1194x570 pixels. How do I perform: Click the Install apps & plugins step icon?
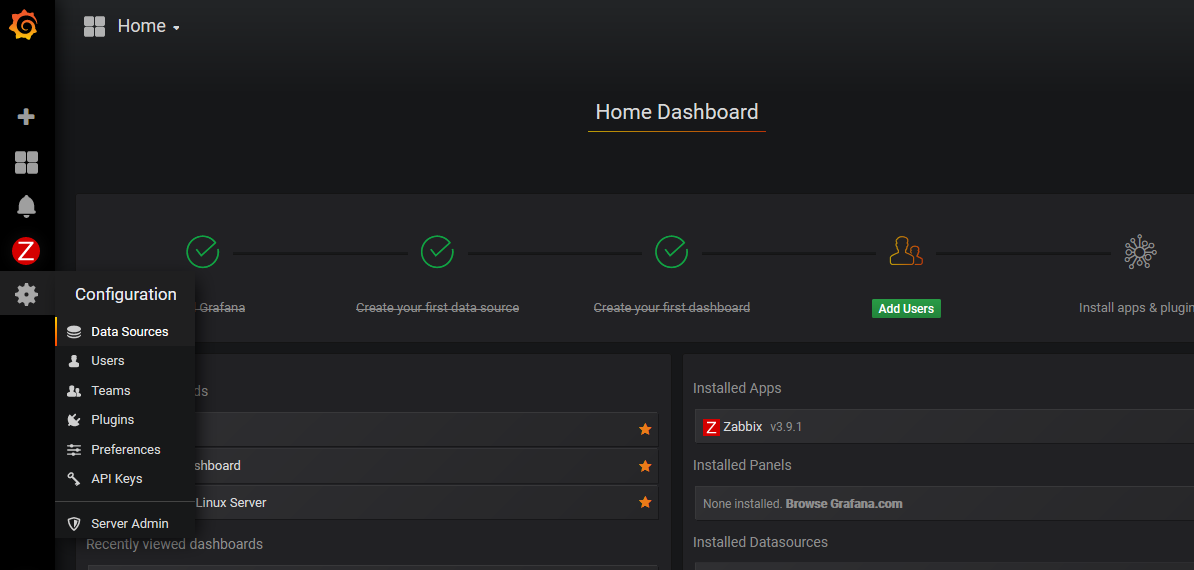1140,252
